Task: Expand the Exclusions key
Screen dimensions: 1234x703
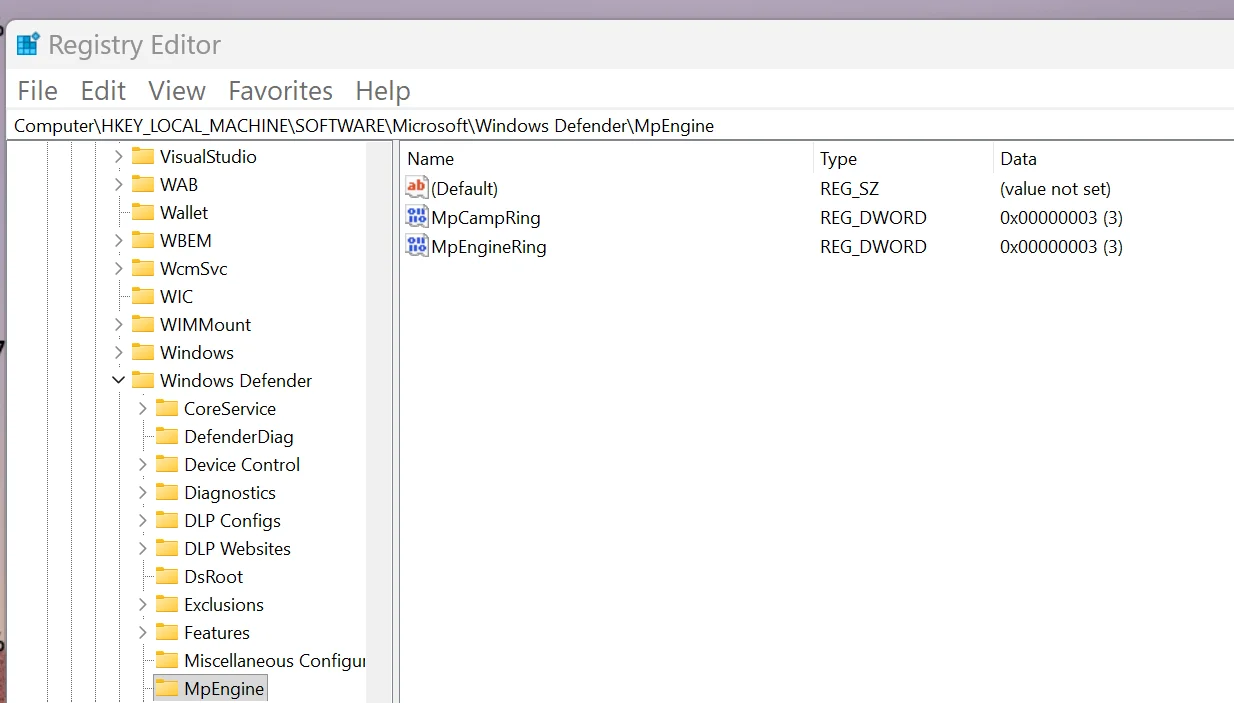Action: click(x=143, y=604)
